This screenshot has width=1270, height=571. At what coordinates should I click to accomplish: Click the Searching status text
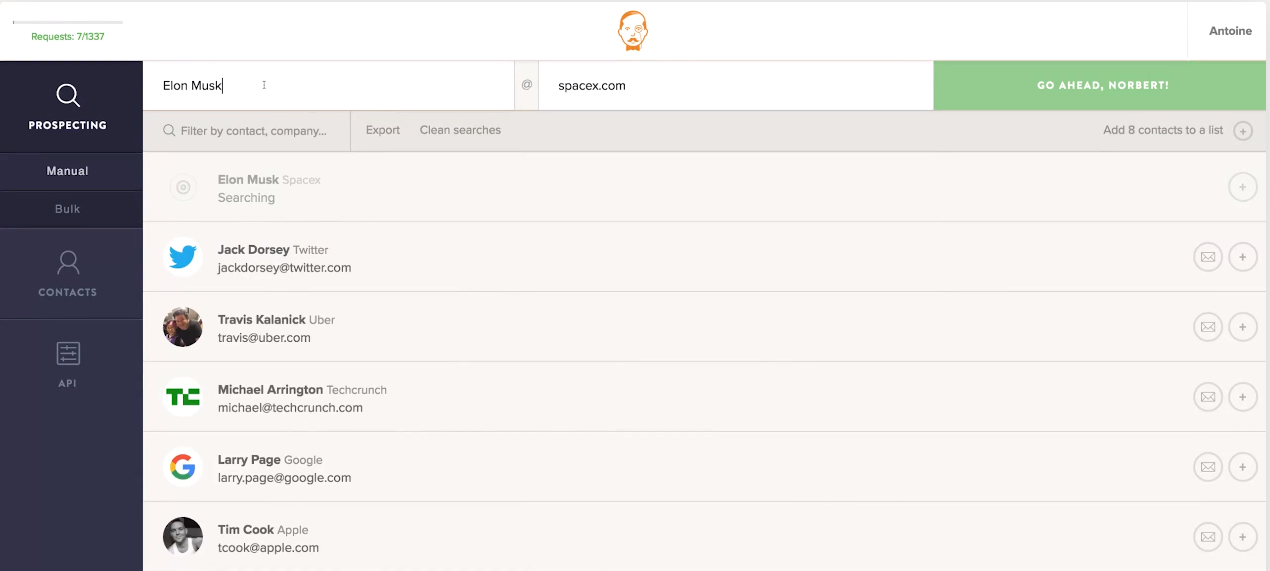tap(246, 198)
